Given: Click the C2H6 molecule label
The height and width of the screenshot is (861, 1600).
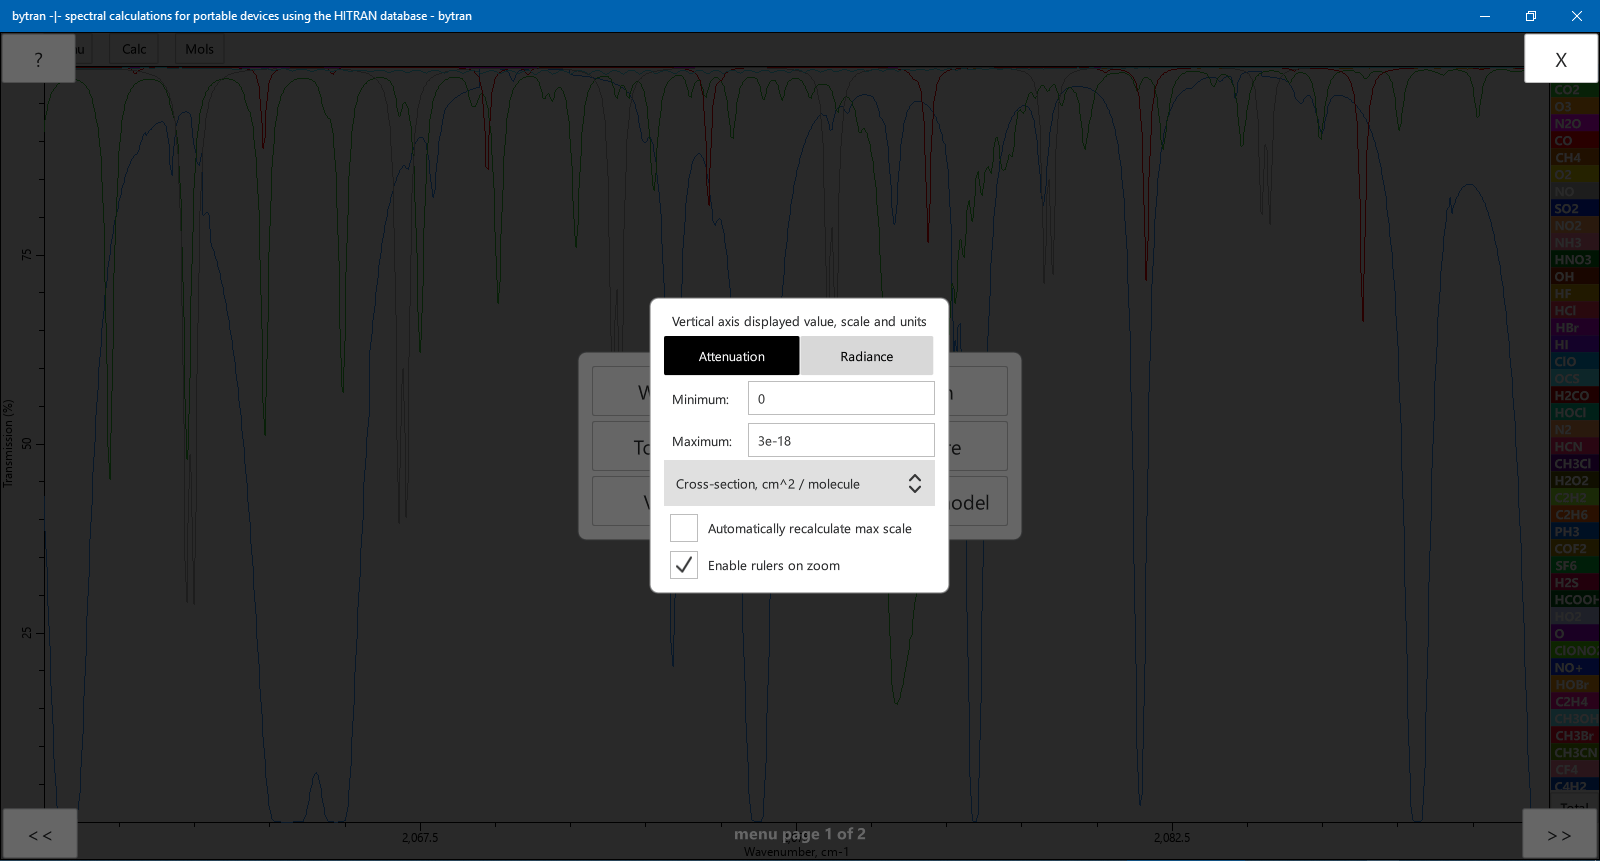Looking at the screenshot, I should (1574, 515).
